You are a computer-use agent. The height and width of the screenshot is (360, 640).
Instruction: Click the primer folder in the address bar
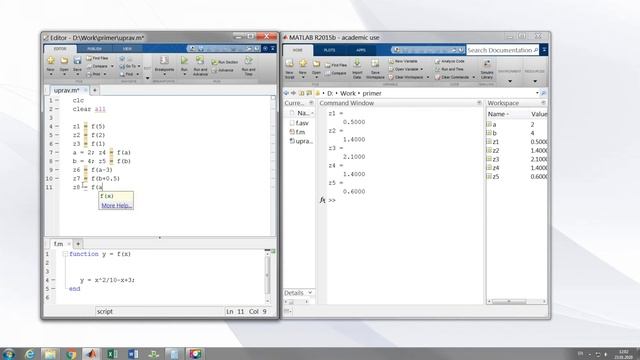[372, 93]
